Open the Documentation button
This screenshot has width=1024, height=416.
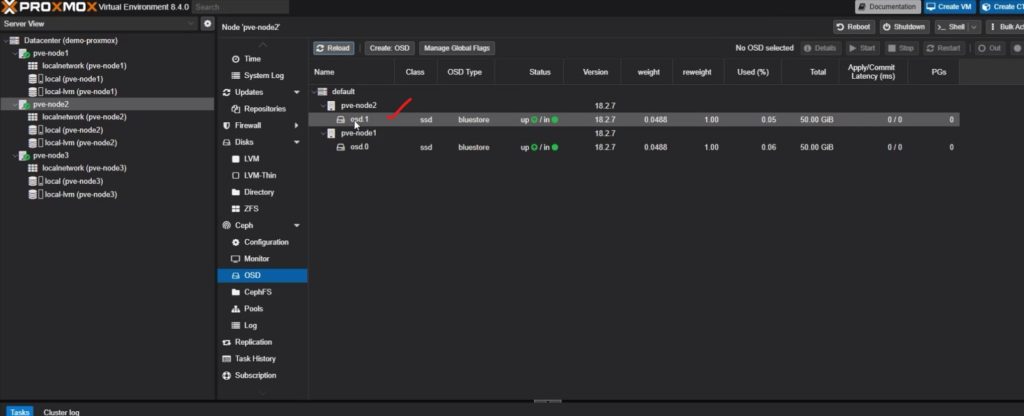coord(888,7)
